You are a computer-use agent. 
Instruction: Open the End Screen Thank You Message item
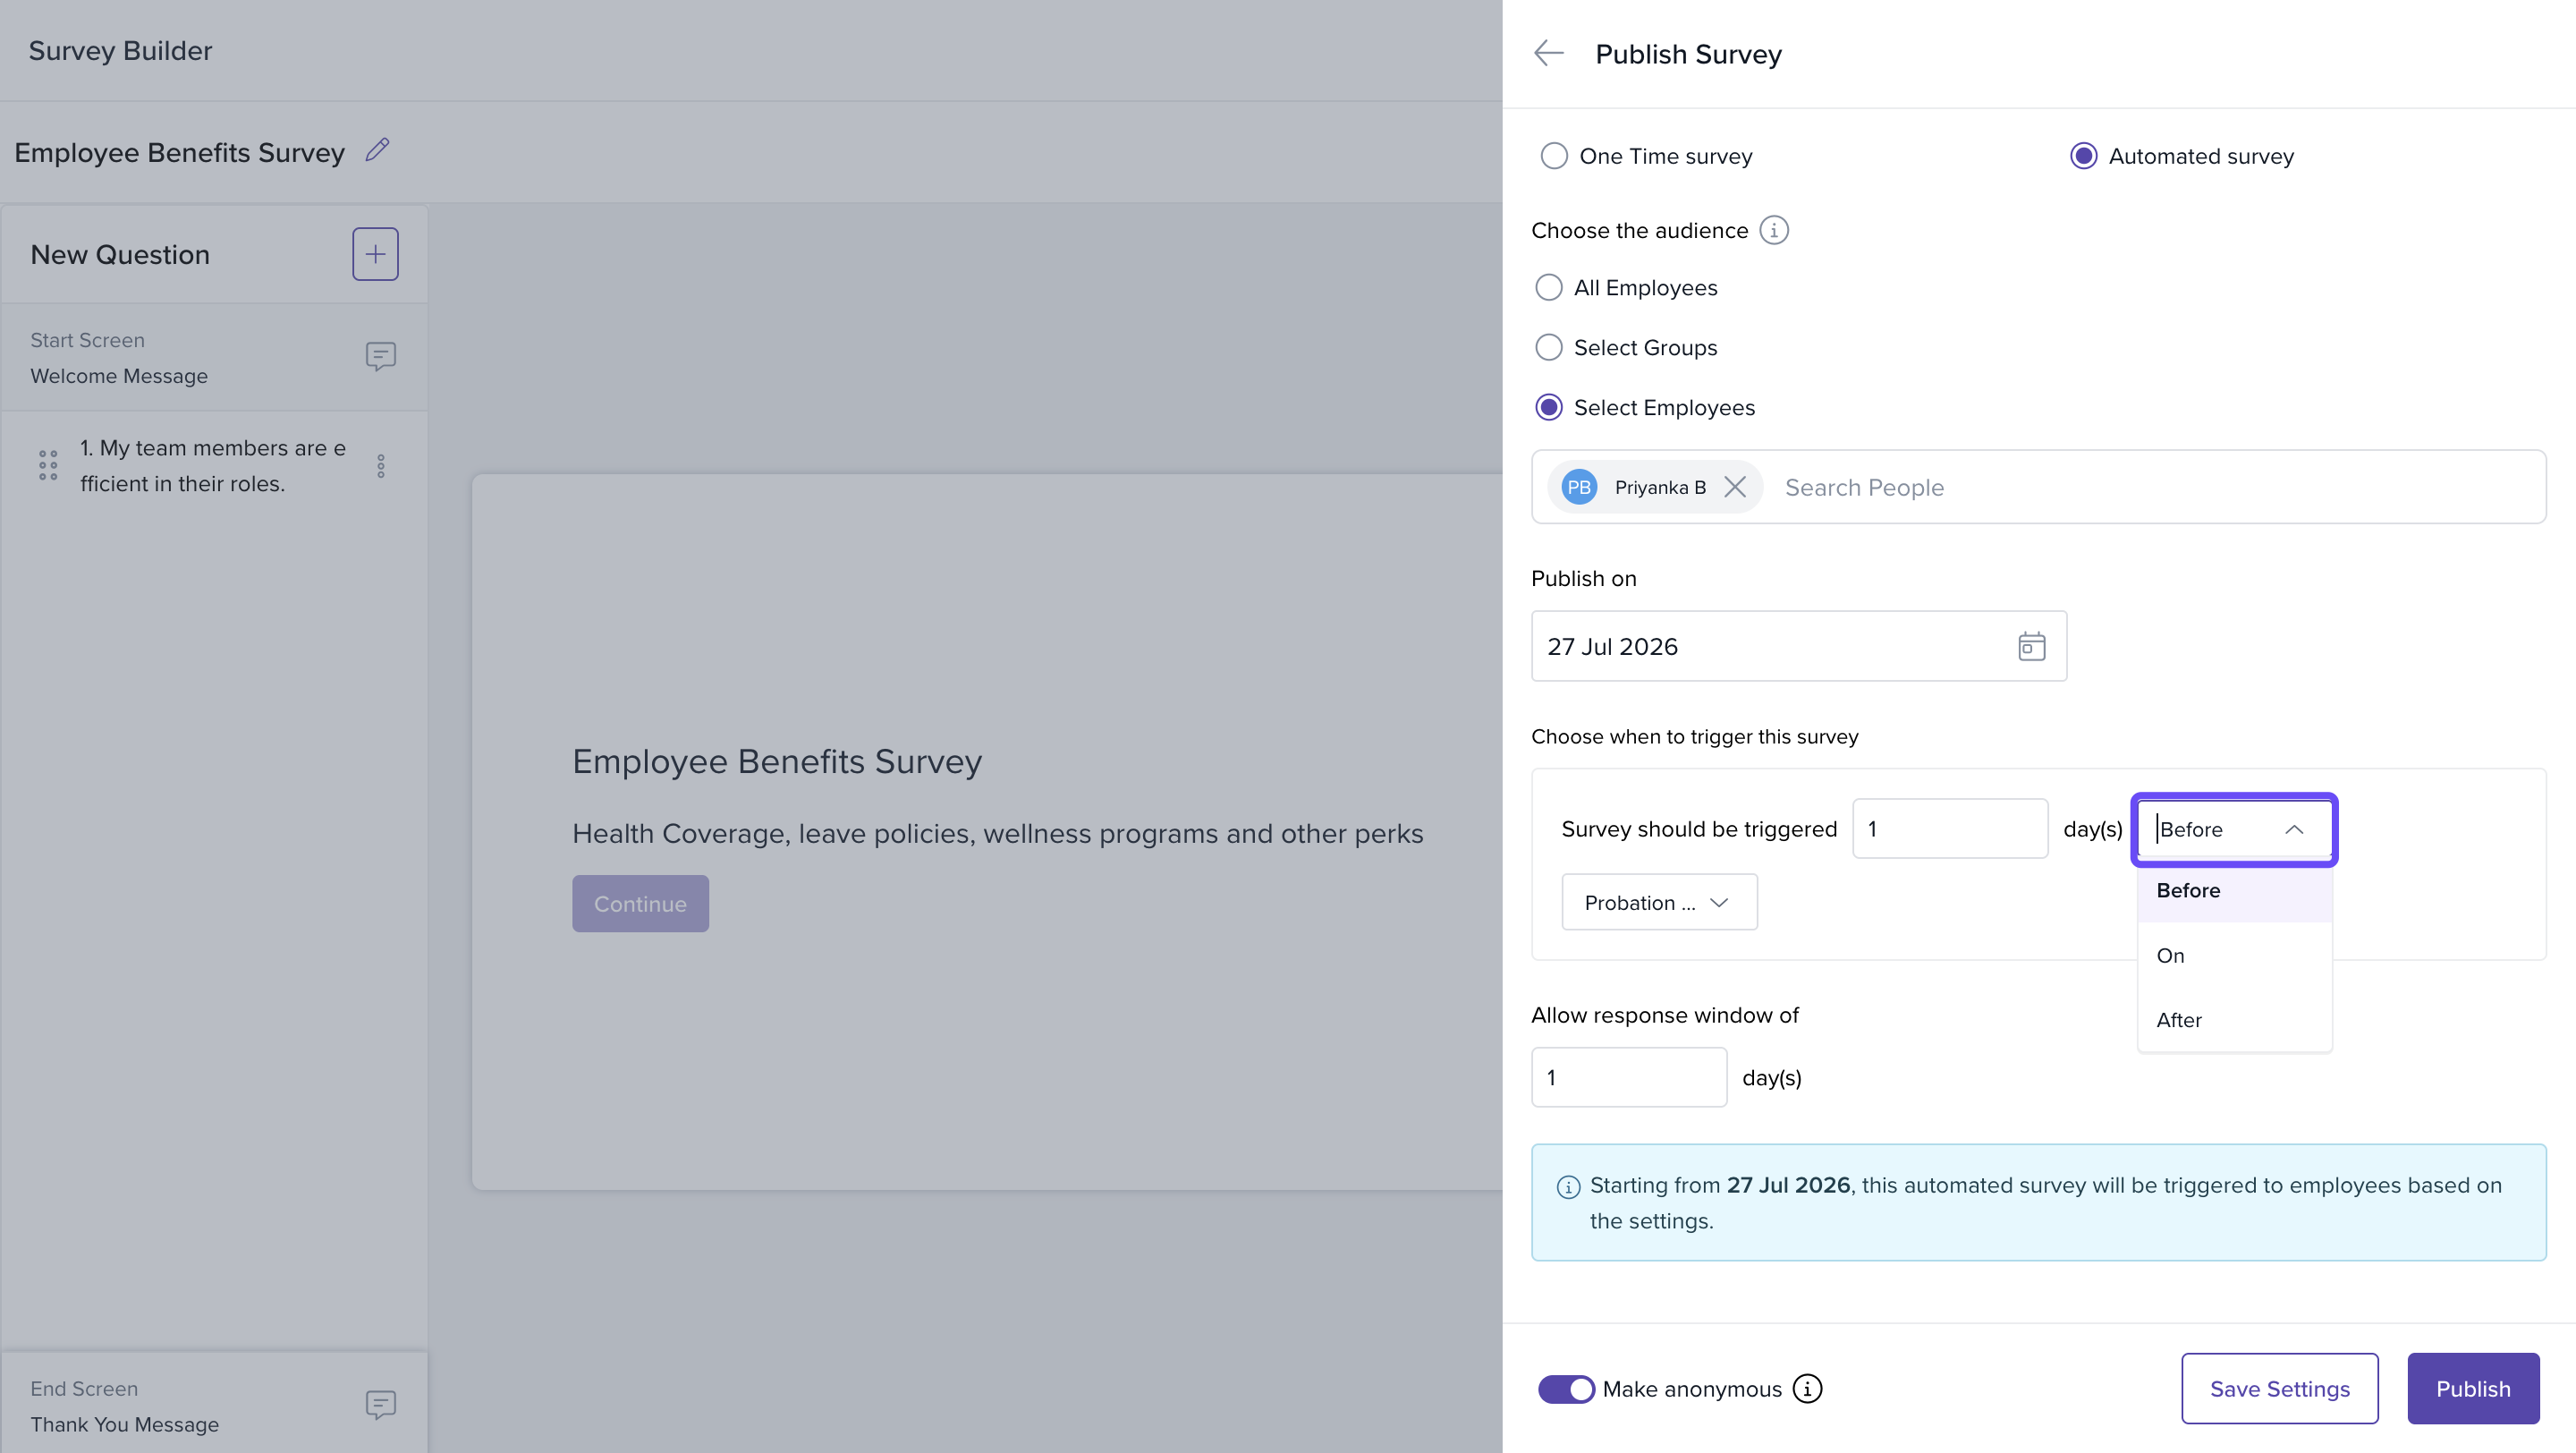(x=214, y=1406)
